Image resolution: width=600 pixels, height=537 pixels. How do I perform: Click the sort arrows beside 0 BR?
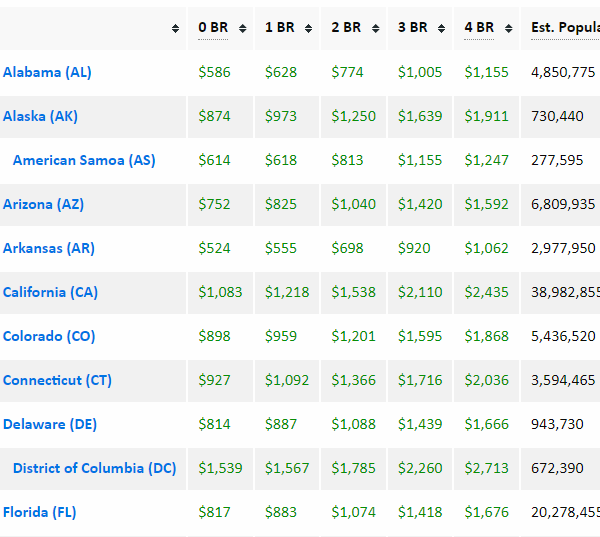pyautogui.click(x=243, y=28)
